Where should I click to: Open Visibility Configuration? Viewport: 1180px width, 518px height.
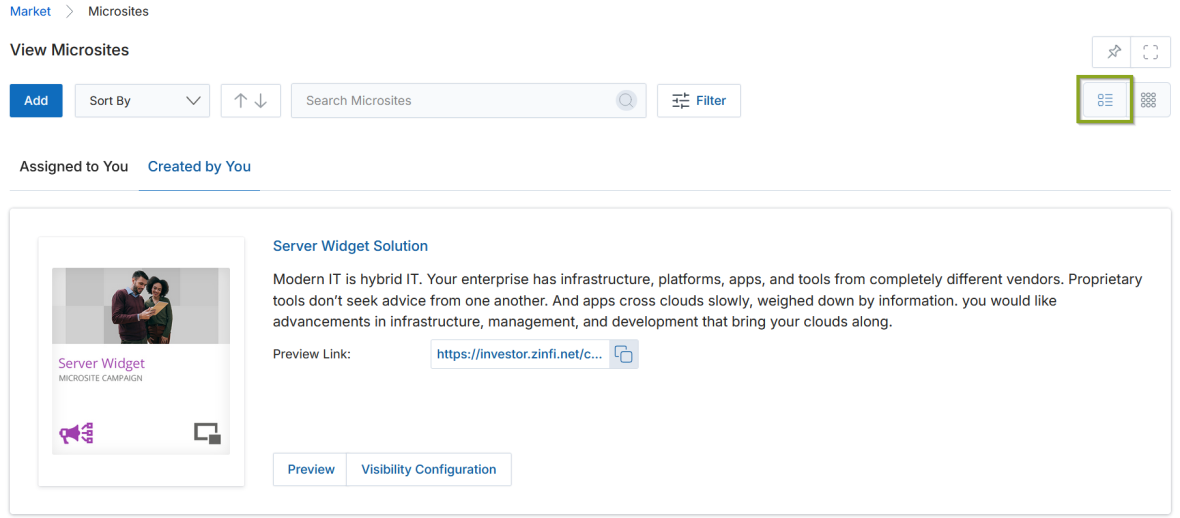[429, 469]
